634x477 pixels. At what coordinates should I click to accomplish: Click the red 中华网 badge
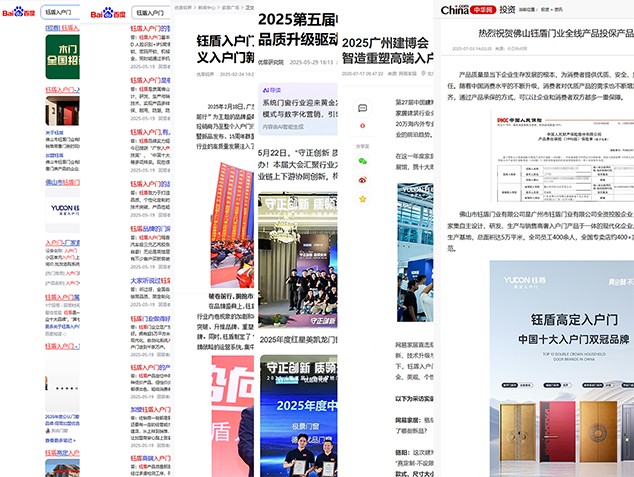(483, 10)
